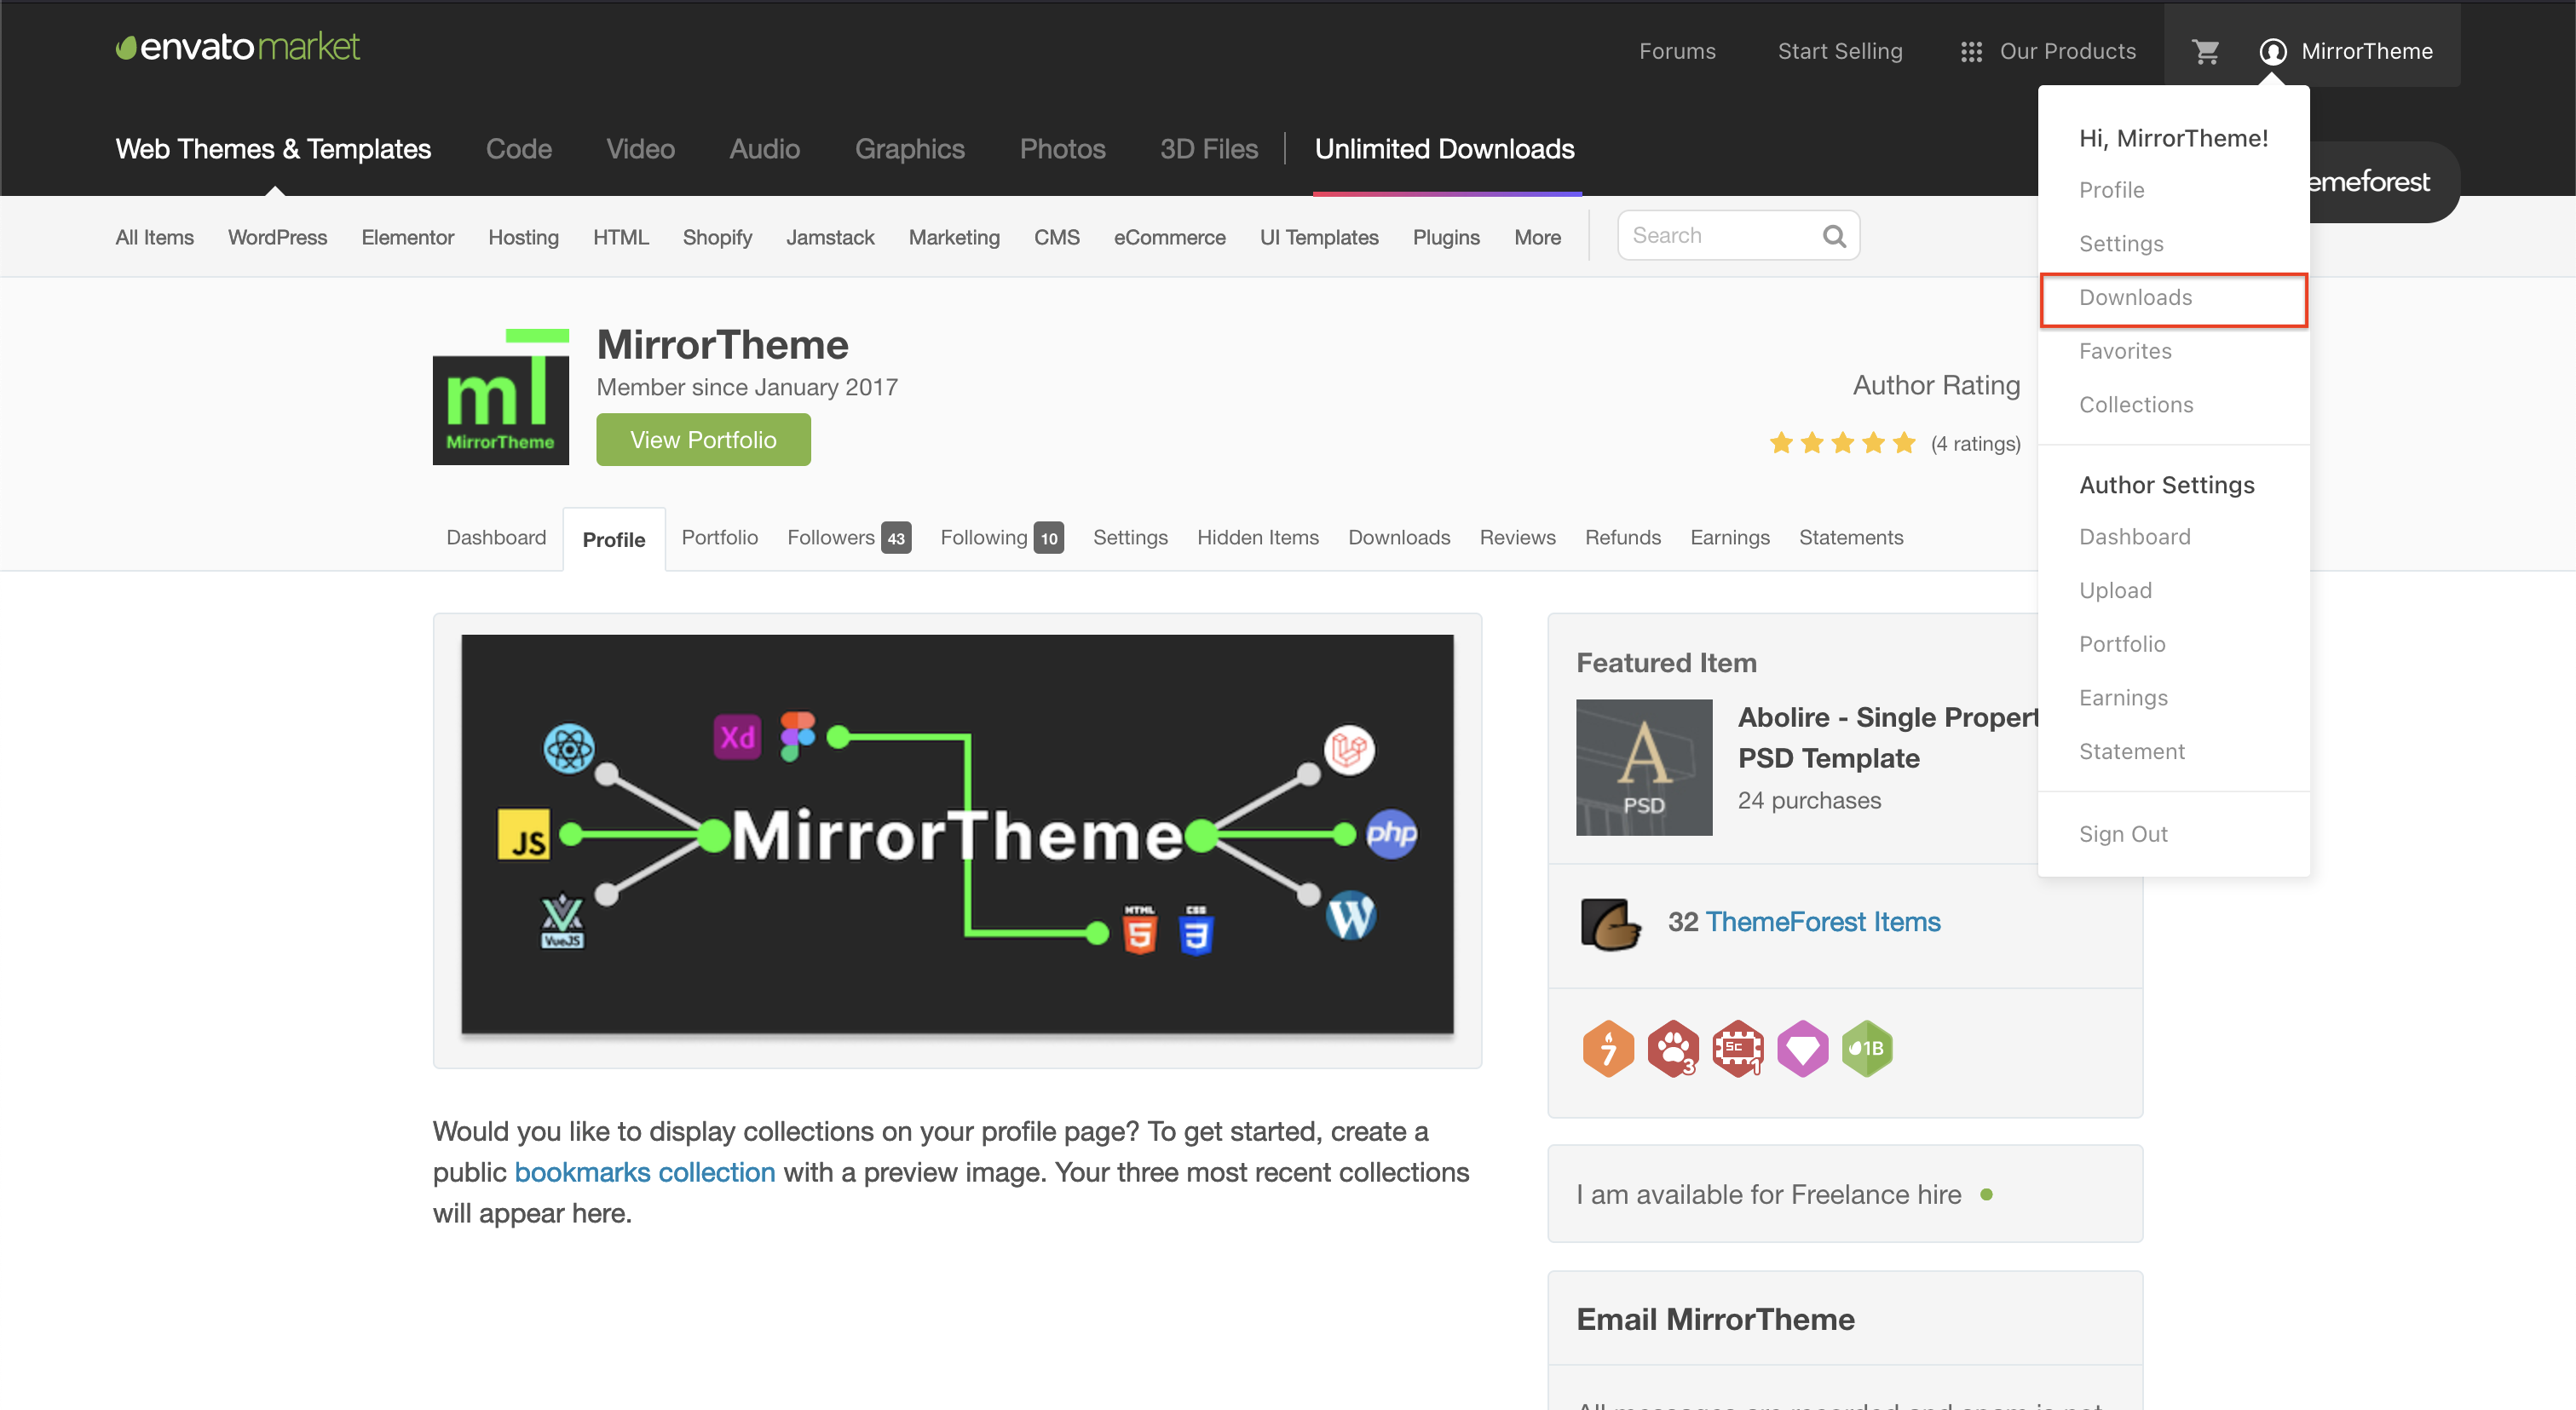The height and width of the screenshot is (1410, 2576).
Task: Choose Sign Out from the menu
Action: pyautogui.click(x=2122, y=834)
